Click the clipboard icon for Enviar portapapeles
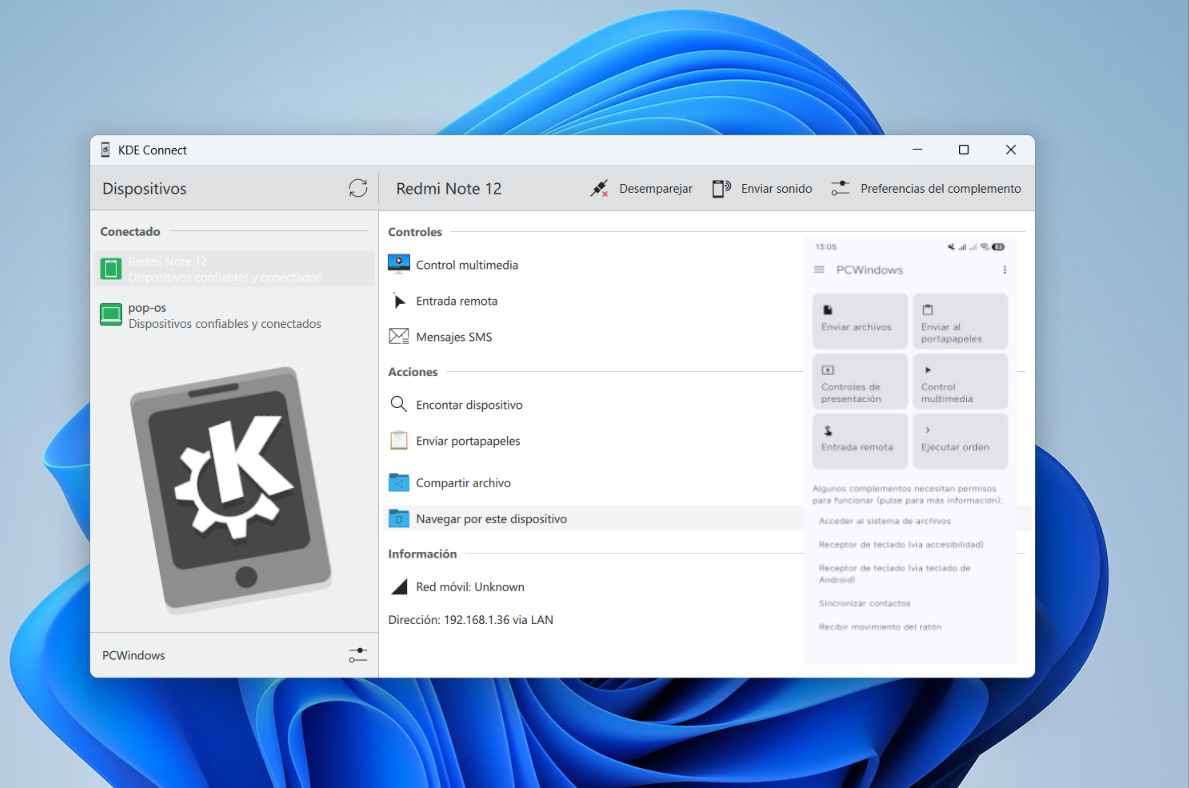Viewport: 1189px width, 788px height. click(398, 440)
